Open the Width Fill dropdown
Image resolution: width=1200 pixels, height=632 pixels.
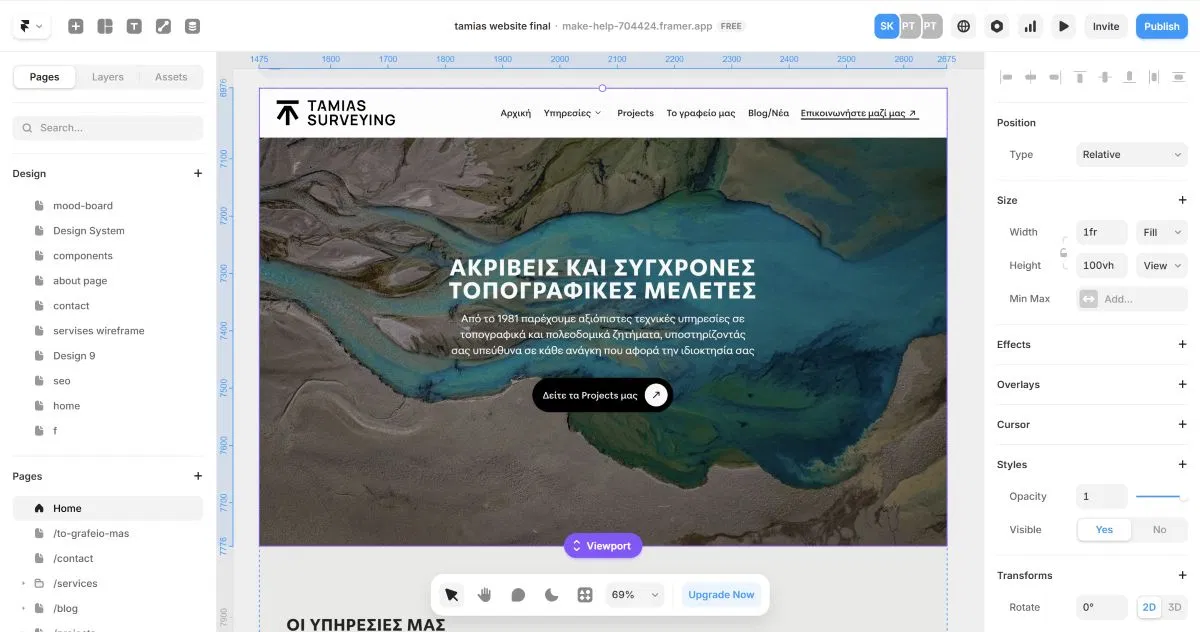[1162, 232]
